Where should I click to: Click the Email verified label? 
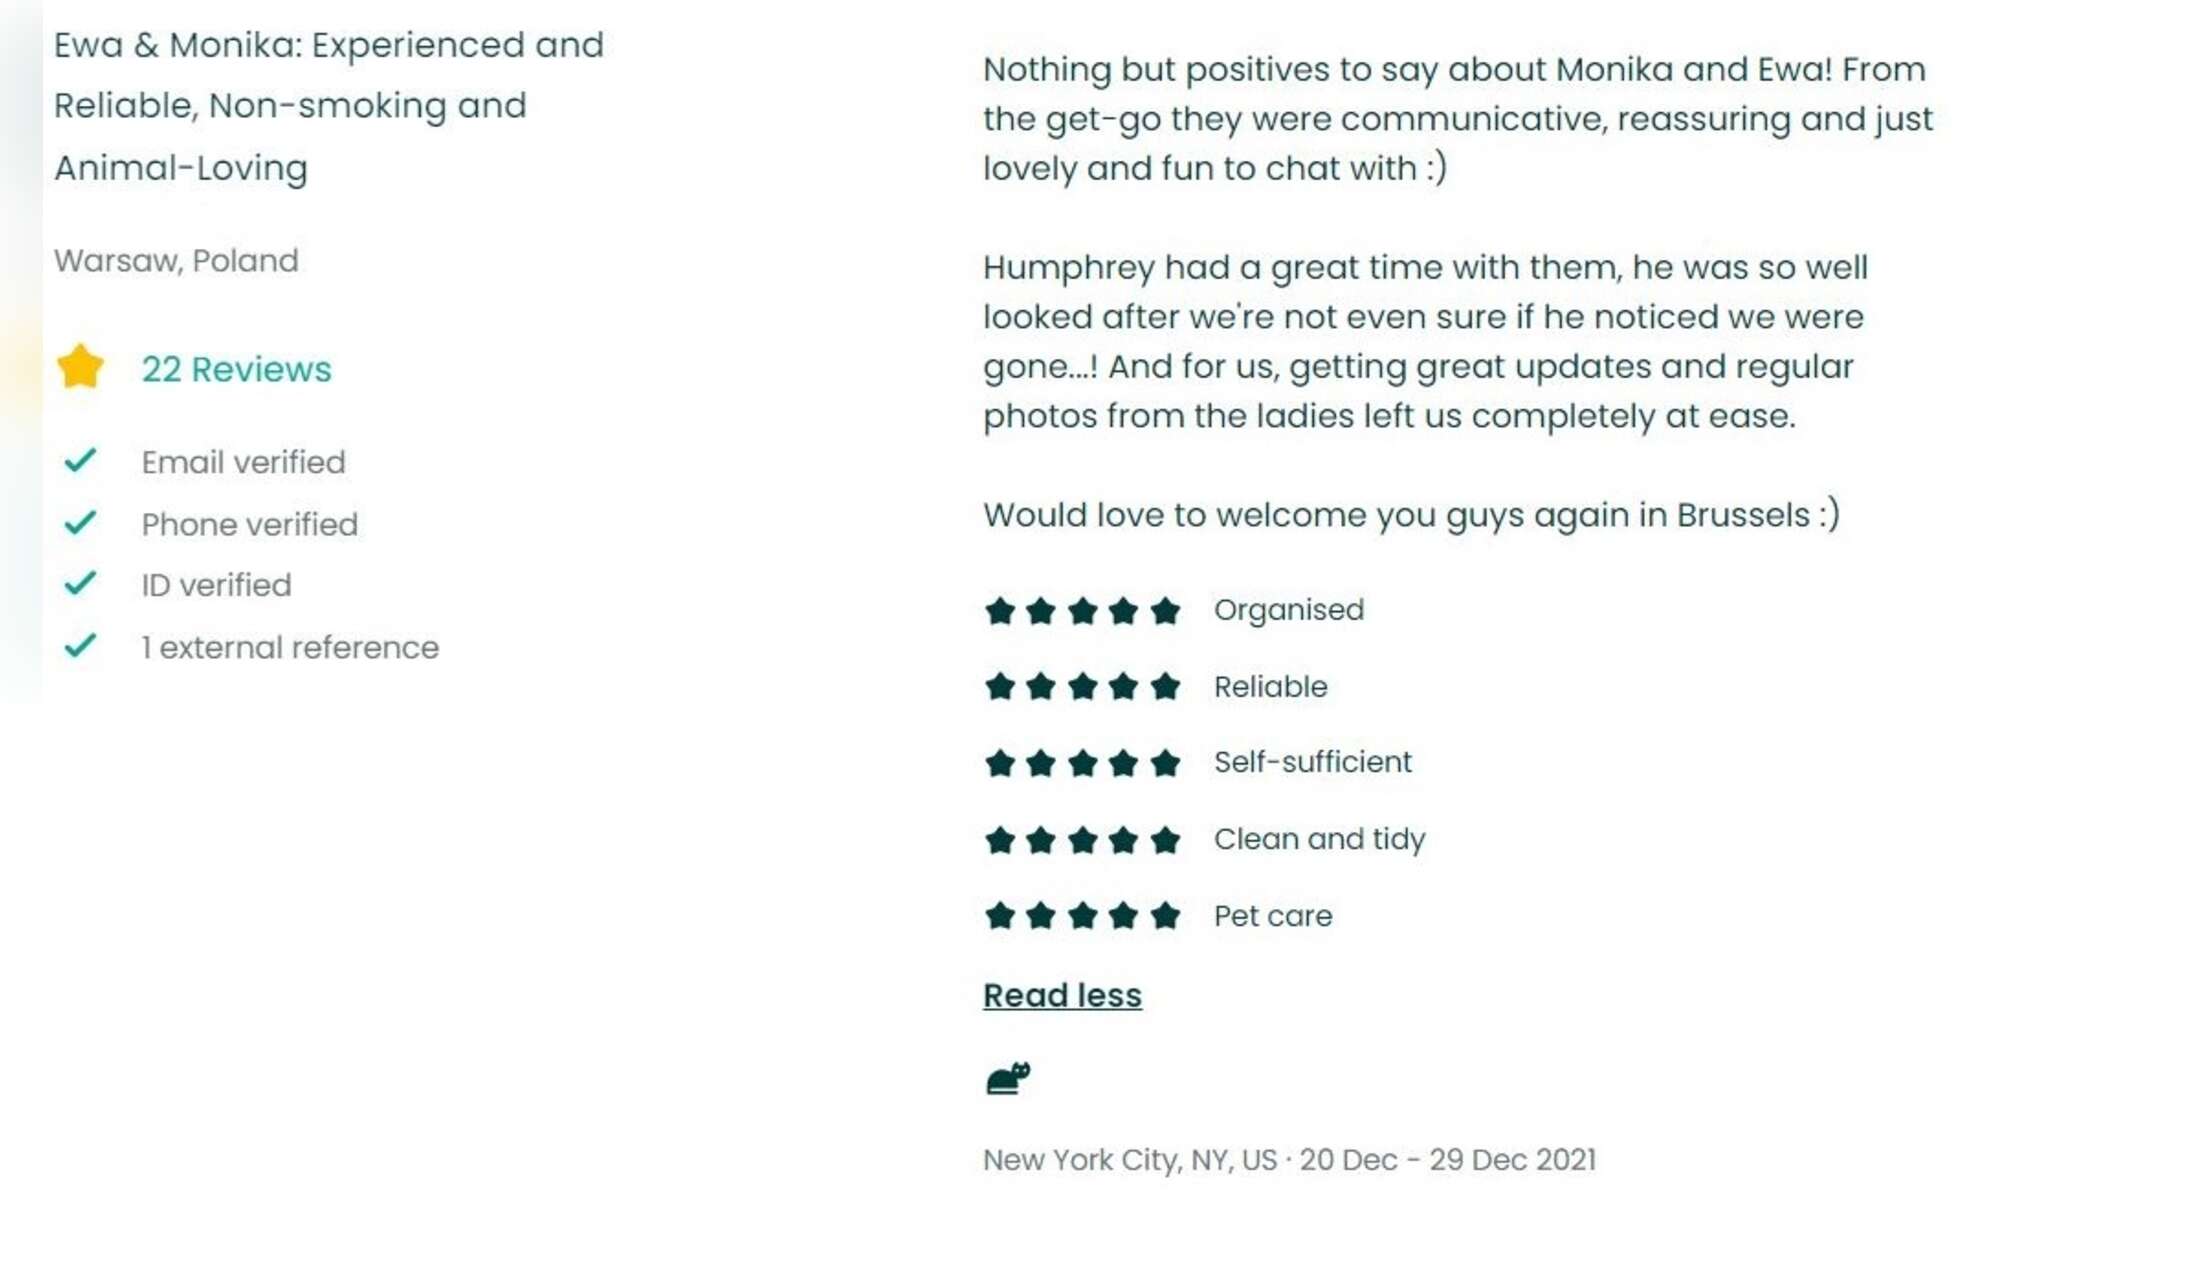243,462
